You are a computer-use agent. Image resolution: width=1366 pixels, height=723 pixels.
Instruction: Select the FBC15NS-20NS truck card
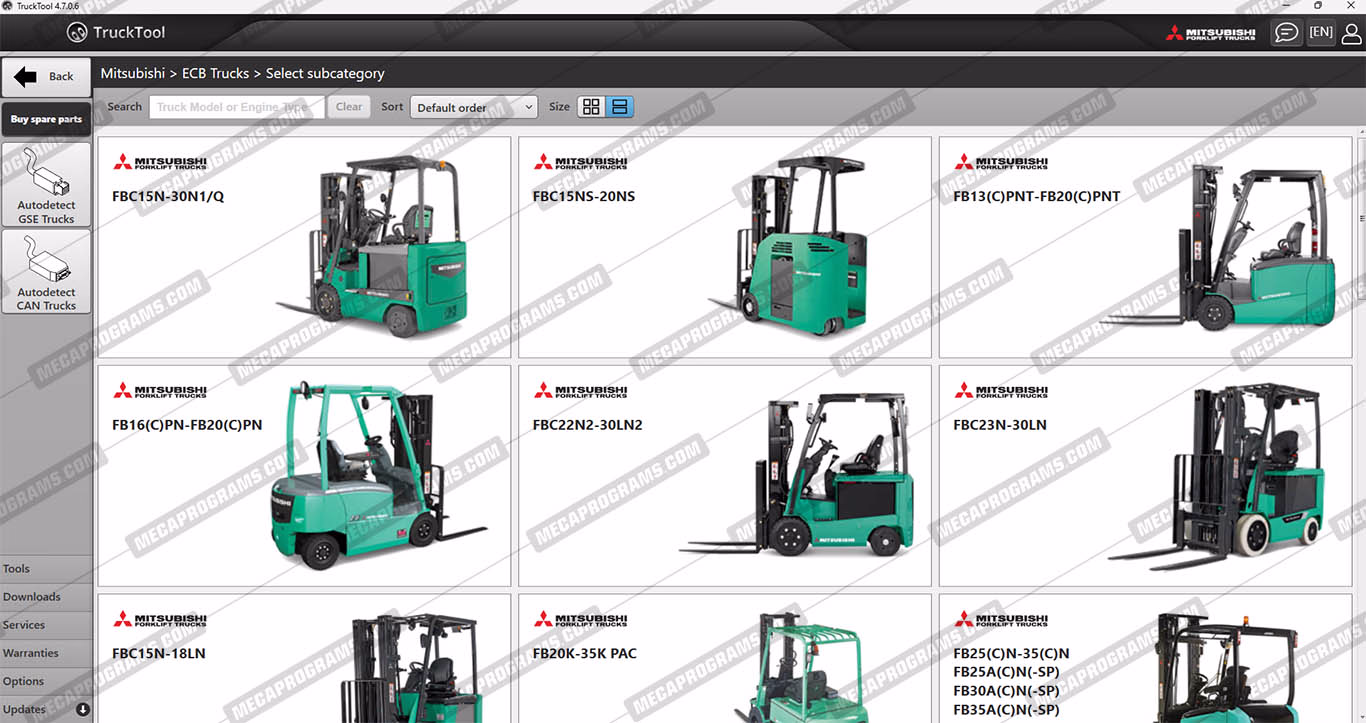coord(725,247)
